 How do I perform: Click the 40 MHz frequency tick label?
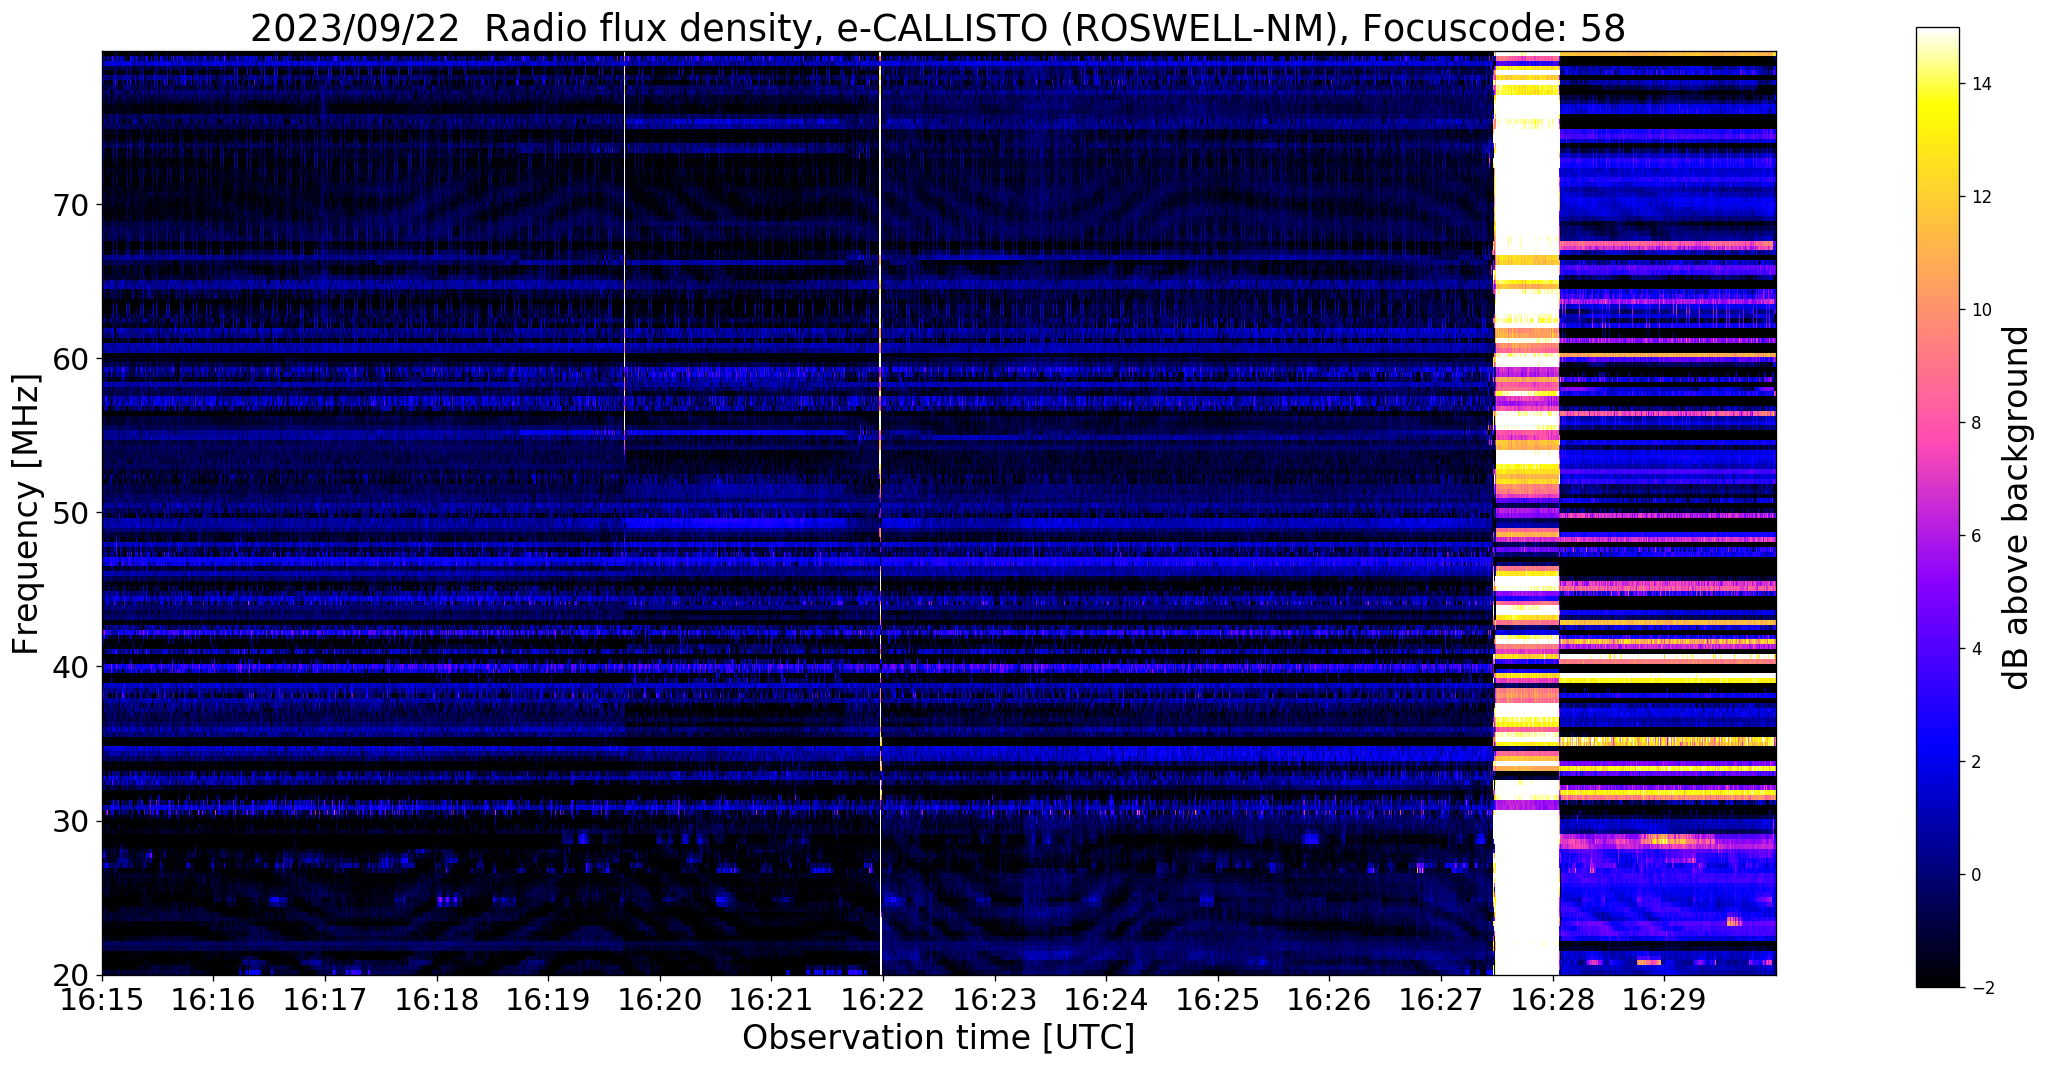pos(70,667)
